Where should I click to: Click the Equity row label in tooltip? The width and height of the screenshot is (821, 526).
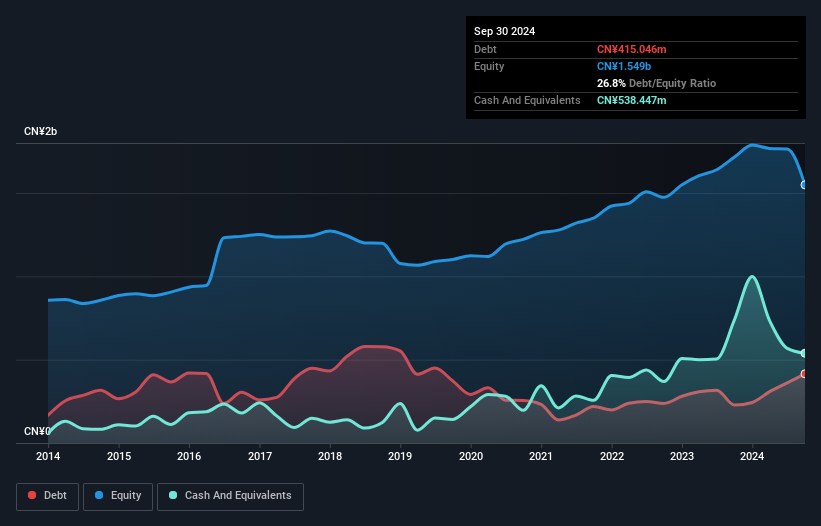489,66
